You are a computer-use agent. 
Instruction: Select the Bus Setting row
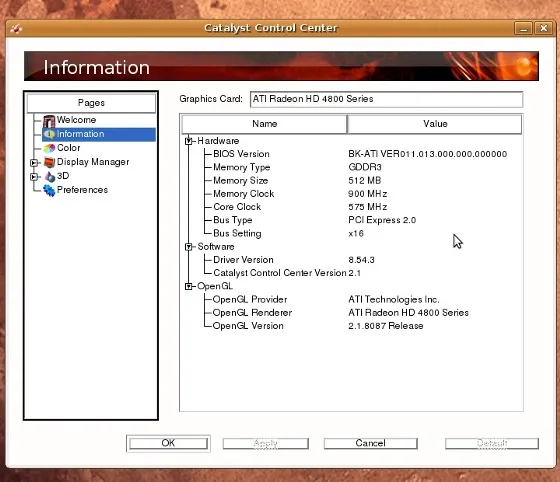(237, 233)
